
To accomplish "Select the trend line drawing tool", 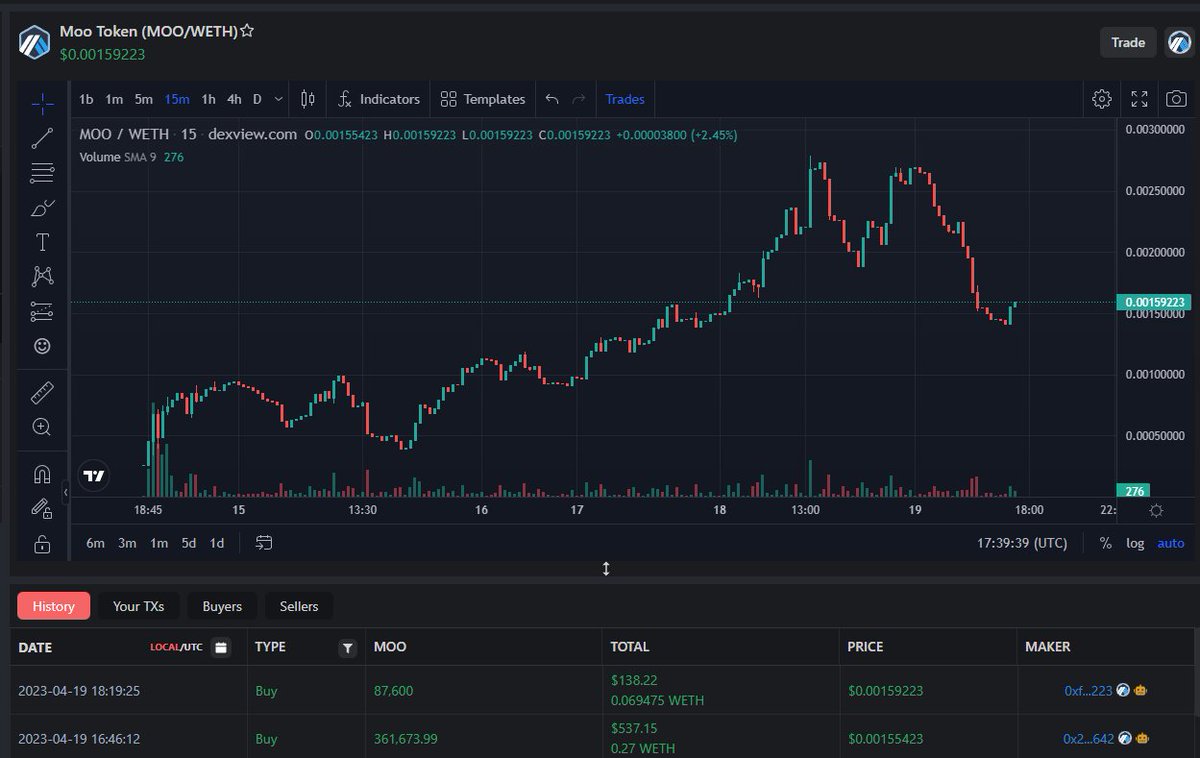I will pos(41,137).
